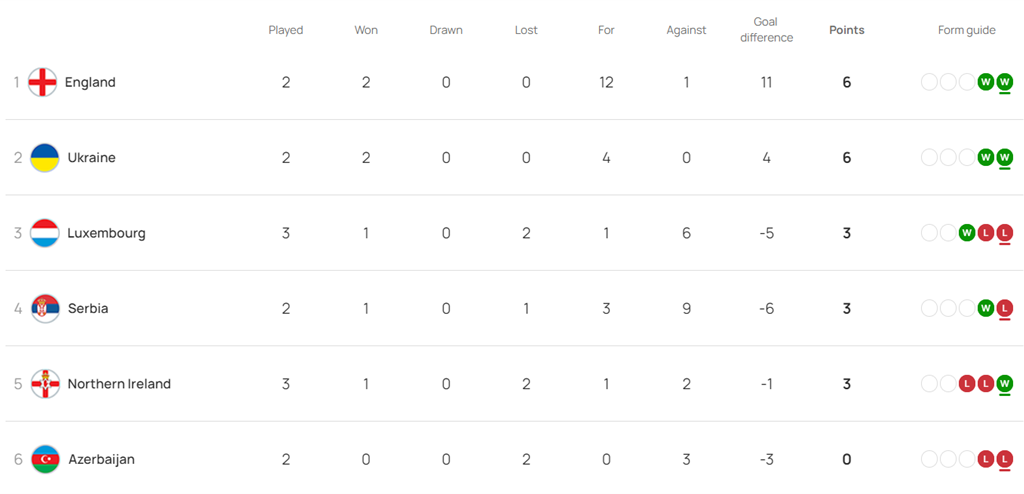This screenshot has height=494, width=1024.
Task: Open the Ukraine team link
Action: [91, 158]
